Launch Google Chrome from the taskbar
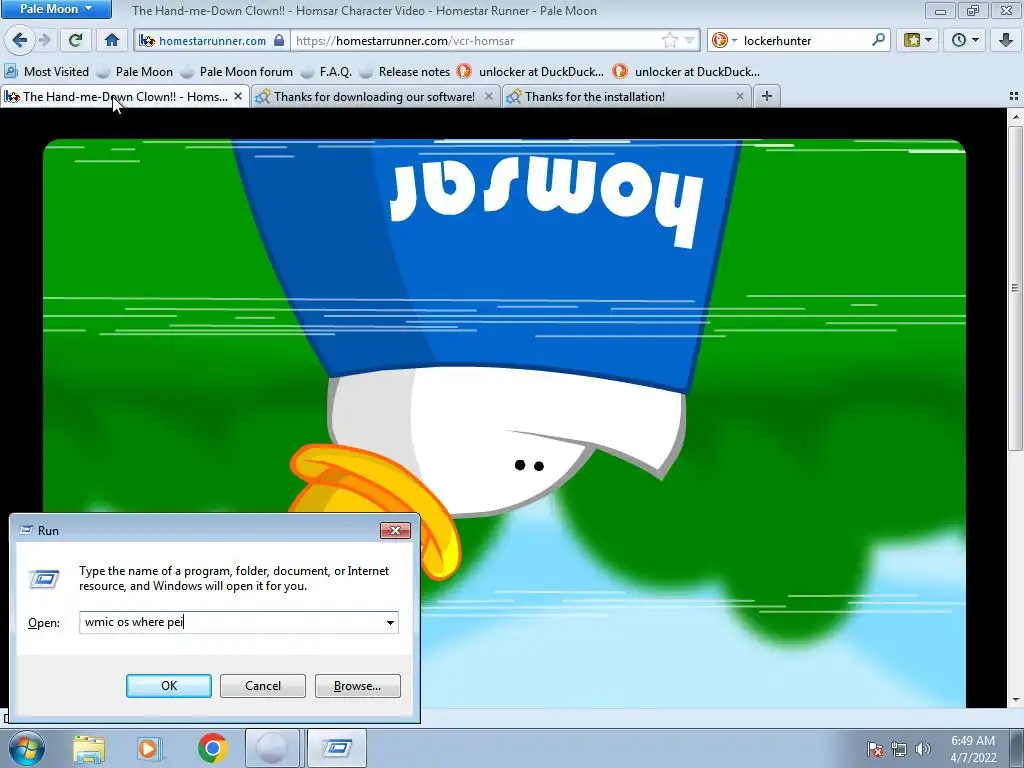The height and width of the screenshot is (768, 1024). [213, 749]
